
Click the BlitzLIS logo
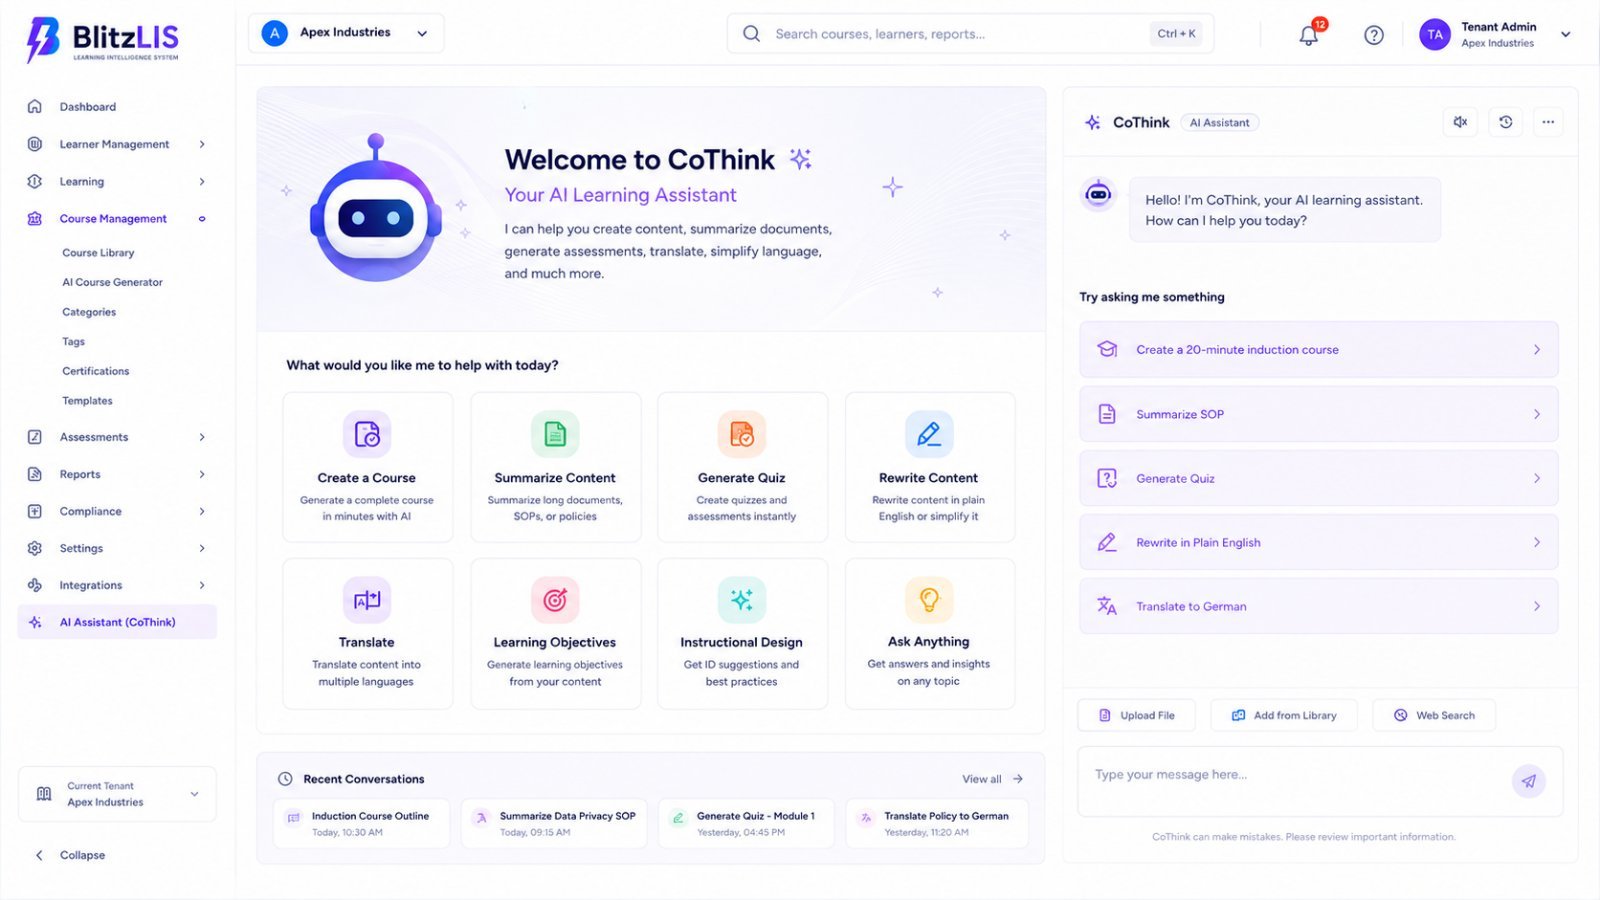pyautogui.click(x=102, y=40)
